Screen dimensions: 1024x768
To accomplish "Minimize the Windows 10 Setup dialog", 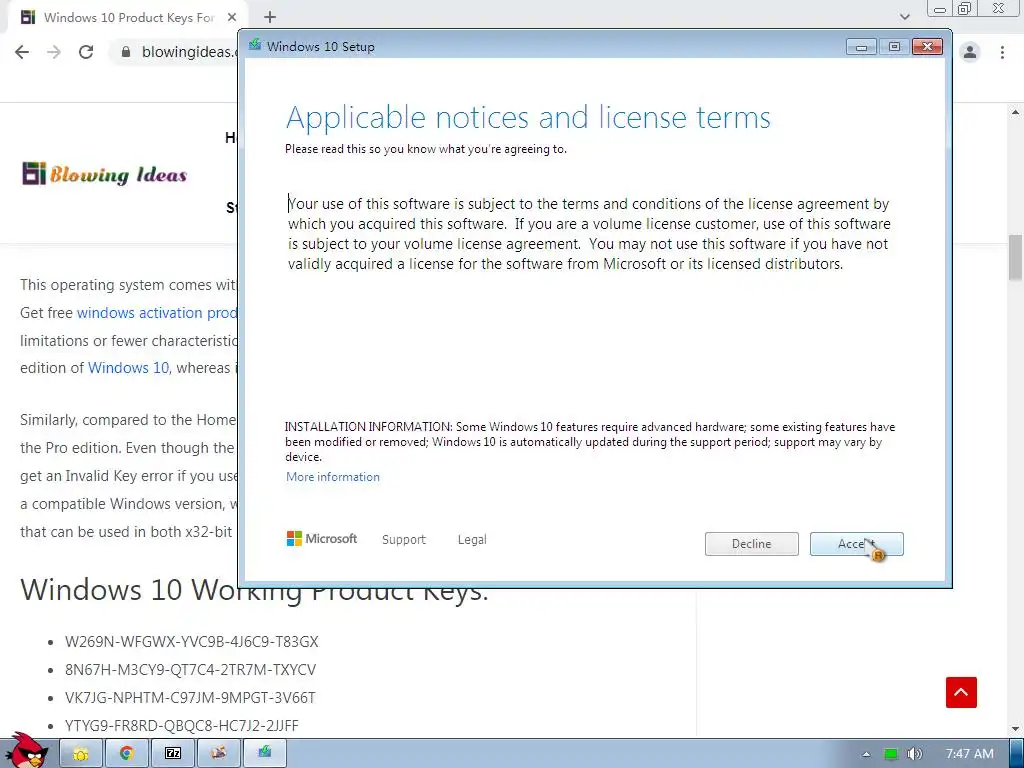I will [x=861, y=47].
